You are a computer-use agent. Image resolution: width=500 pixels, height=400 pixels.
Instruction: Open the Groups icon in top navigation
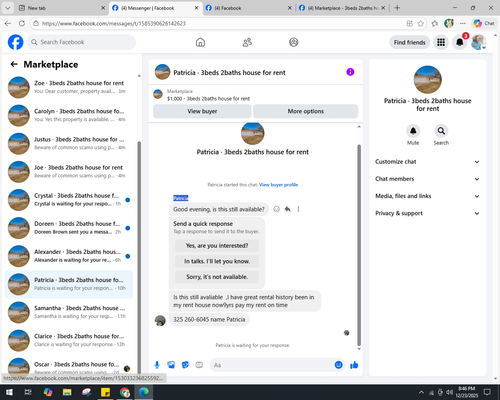pyautogui.click(x=294, y=42)
